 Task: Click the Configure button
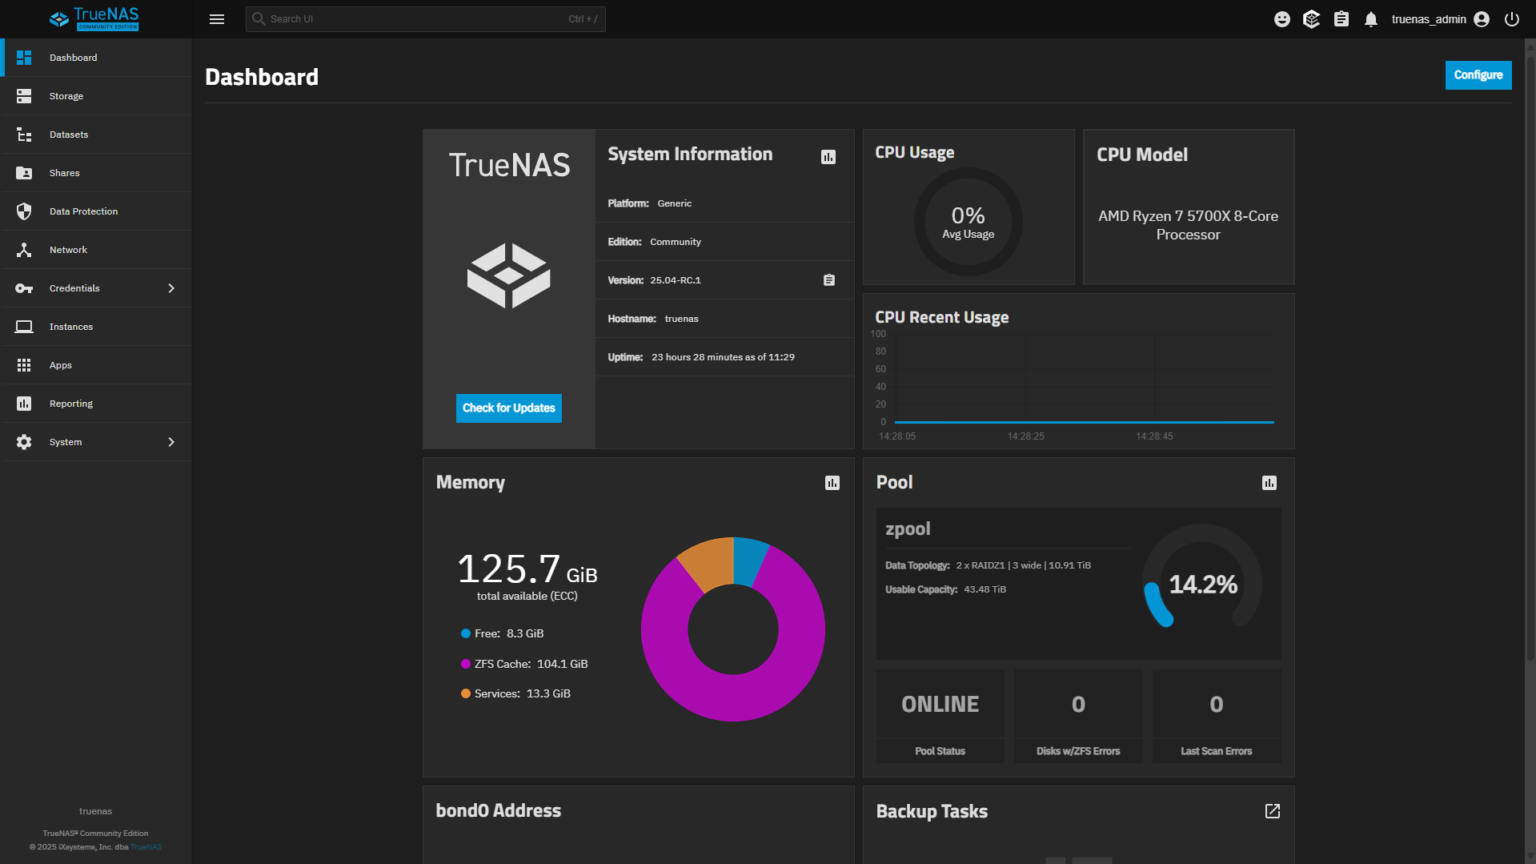[1478, 75]
